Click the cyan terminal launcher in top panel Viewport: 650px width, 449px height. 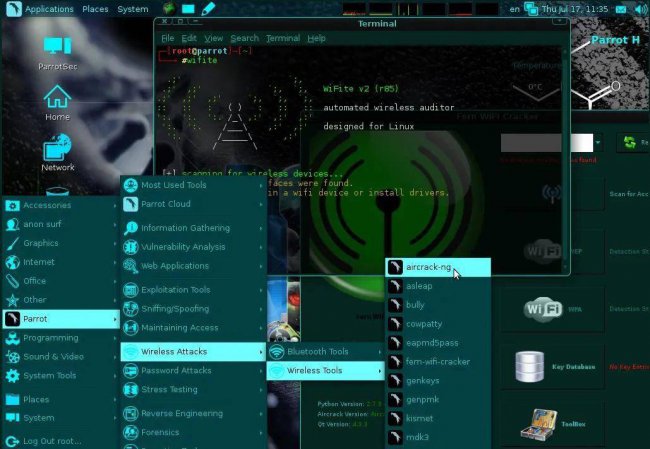pos(188,8)
